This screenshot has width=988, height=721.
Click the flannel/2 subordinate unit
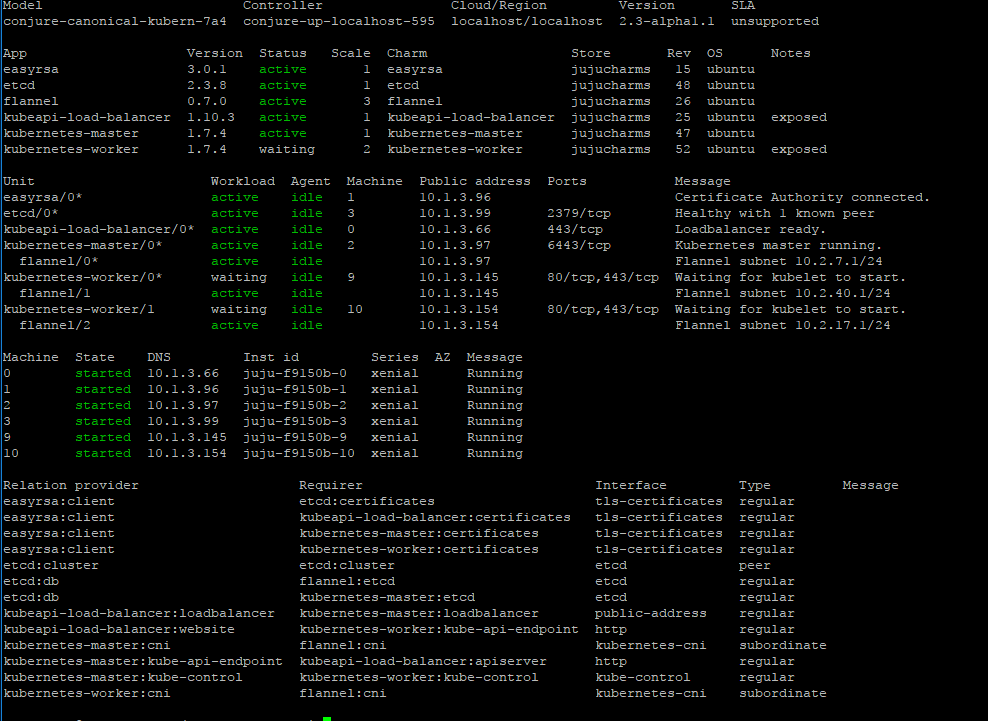pyautogui.click(x=55, y=325)
